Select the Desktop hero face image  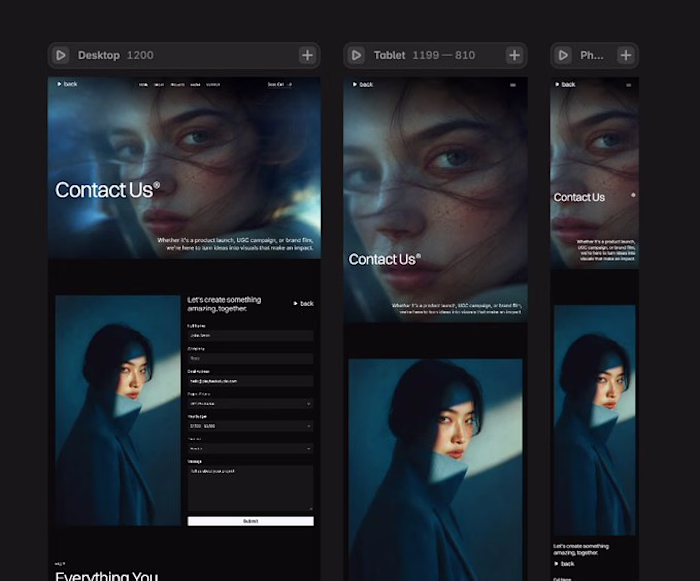[x=184, y=168]
